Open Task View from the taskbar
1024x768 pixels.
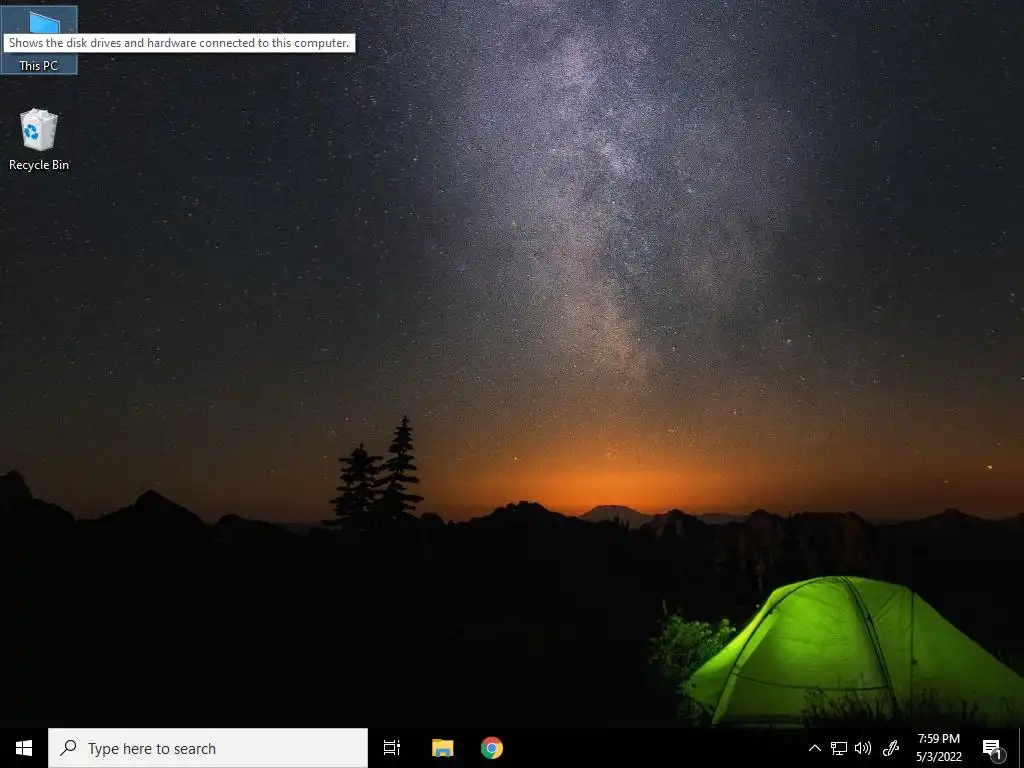pos(392,748)
